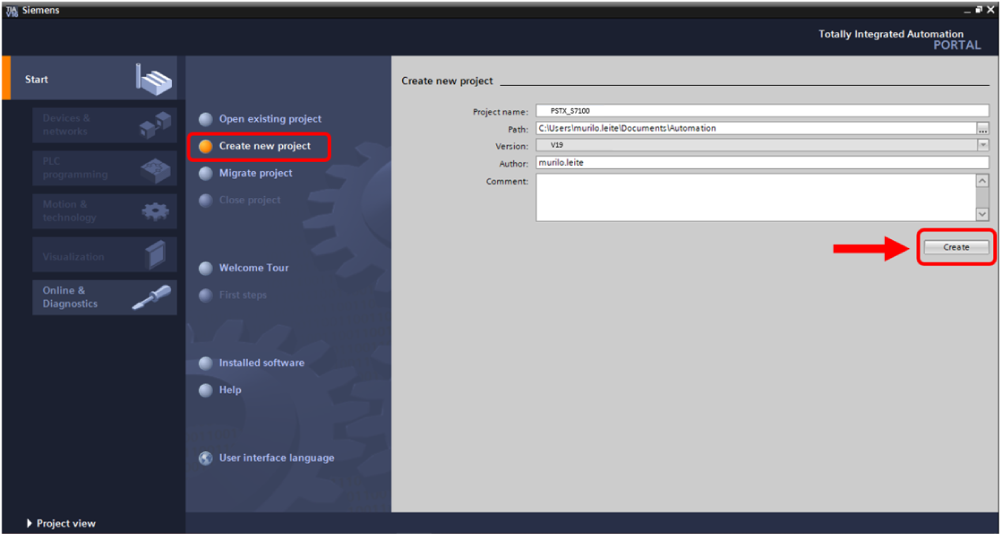Click Close project entry
The height and width of the screenshot is (534, 1000).
250,200
